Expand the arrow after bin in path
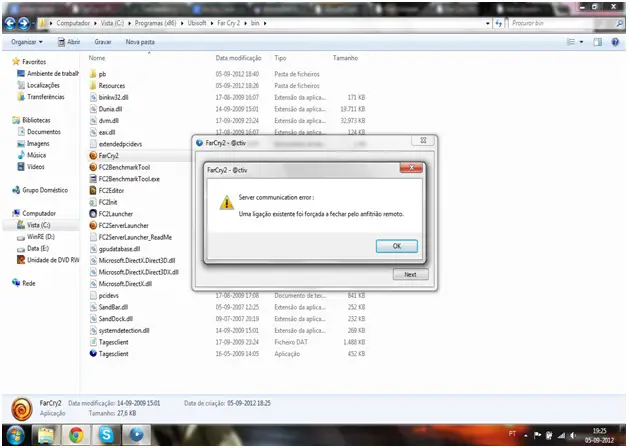Screen dimensions: 629x448 265,23
